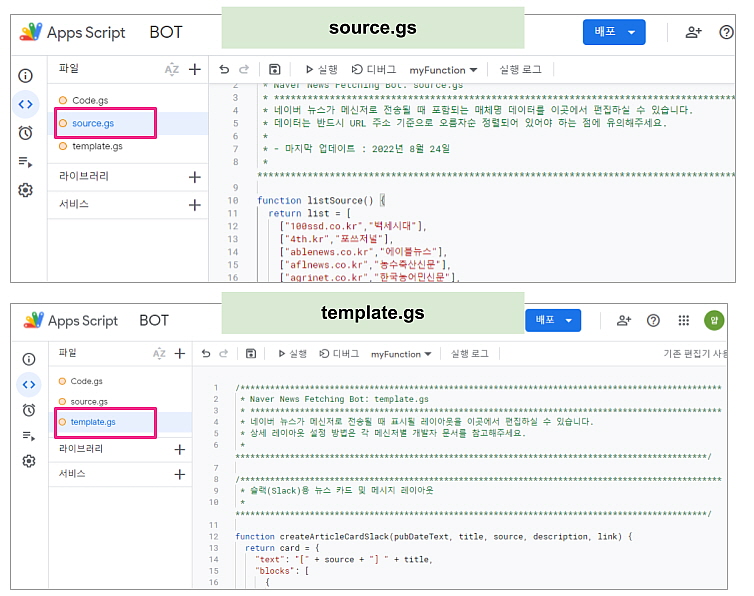Open the Triggers clock icon in the template.gs window
The image size is (754, 596).
click(28, 409)
